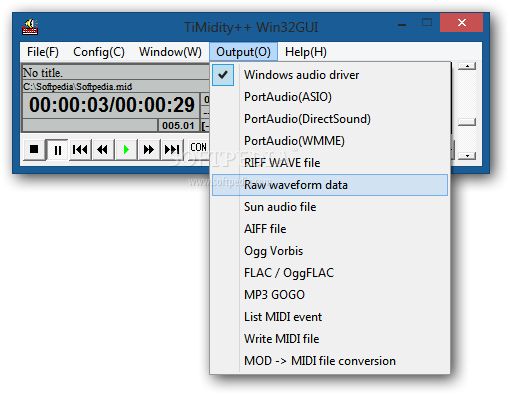Choose PortAudio(ASIO) output
Viewport: 510px width, 395px height.
(330, 97)
